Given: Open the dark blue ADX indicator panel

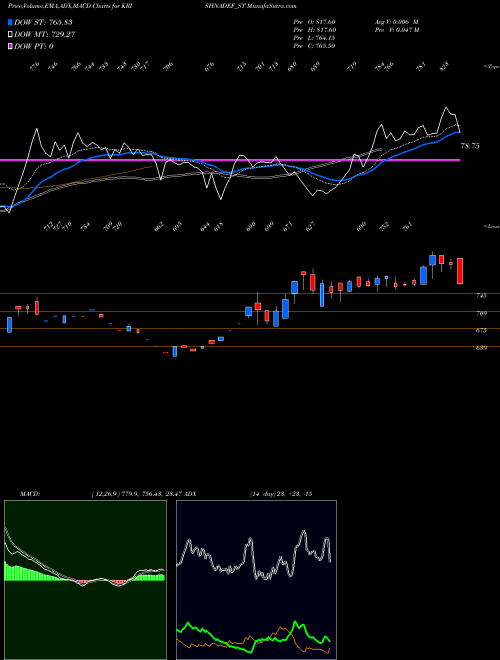Looking at the screenshot, I should point(256,580).
